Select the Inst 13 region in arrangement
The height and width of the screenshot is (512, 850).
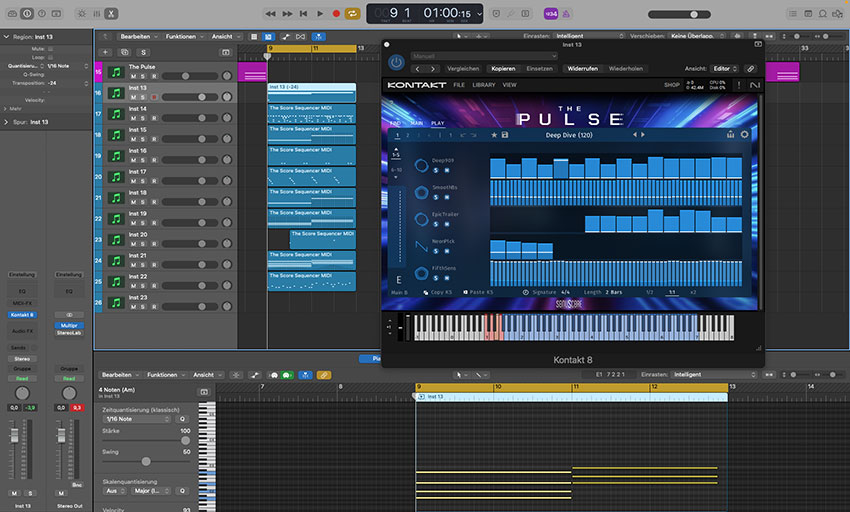point(311,92)
